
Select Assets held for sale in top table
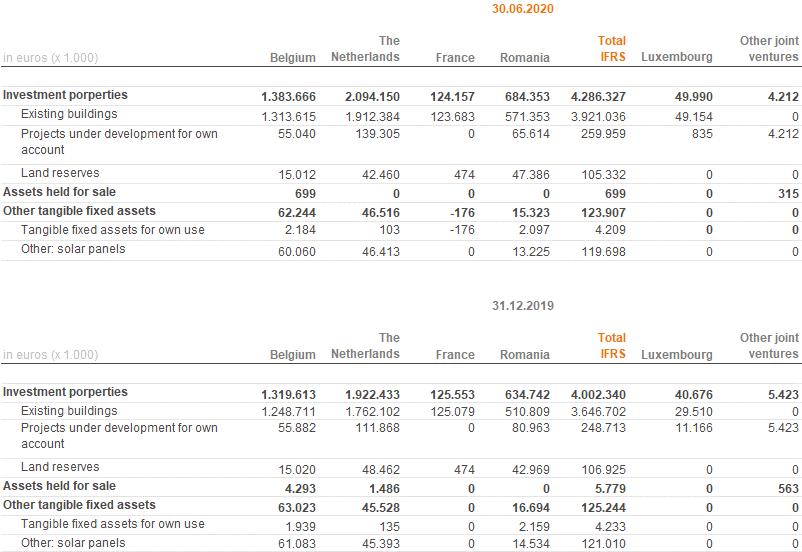[x=59, y=191]
